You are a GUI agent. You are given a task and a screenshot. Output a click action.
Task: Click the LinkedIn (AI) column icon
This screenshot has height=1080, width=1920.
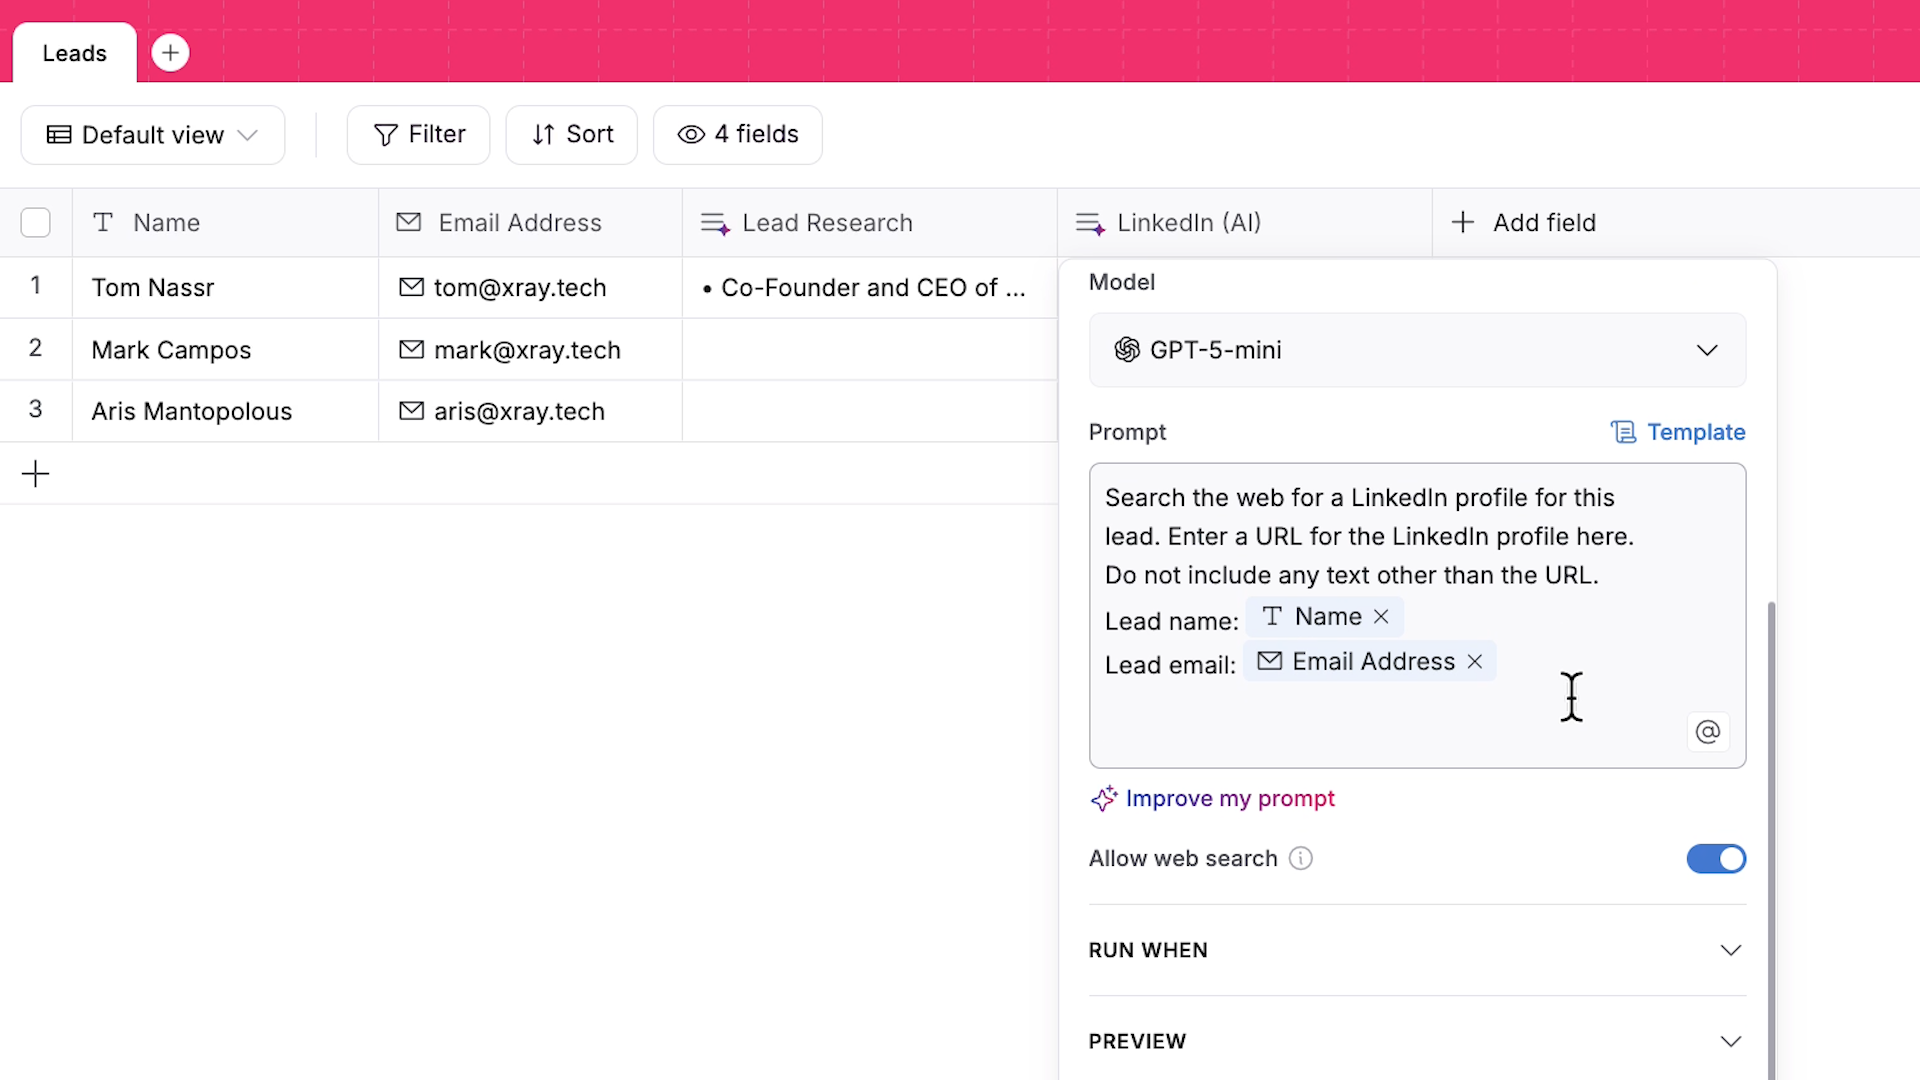[1090, 222]
